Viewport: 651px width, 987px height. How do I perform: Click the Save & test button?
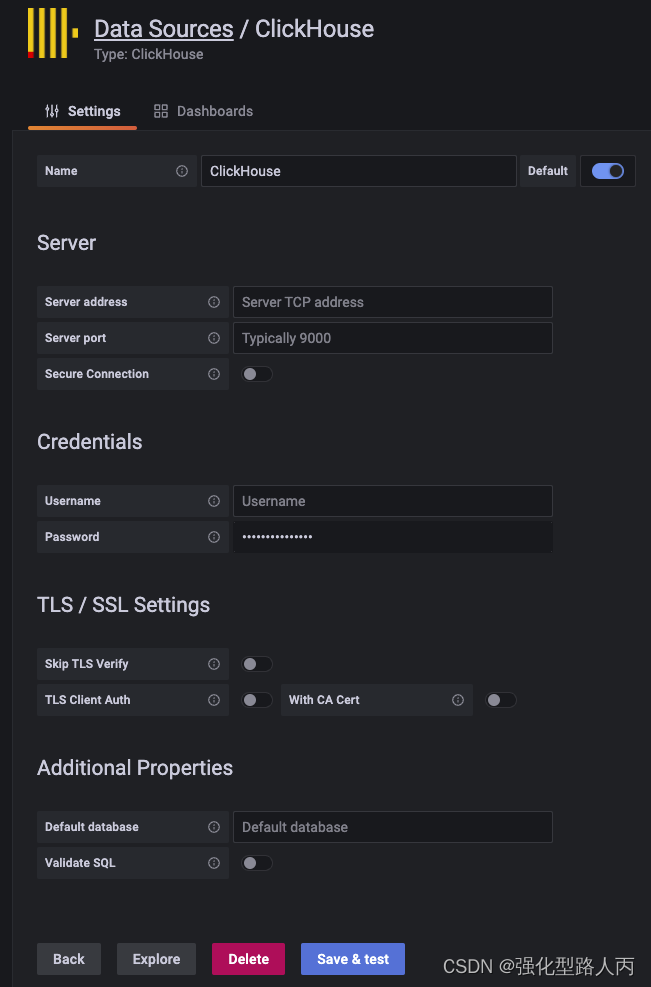(x=352, y=958)
